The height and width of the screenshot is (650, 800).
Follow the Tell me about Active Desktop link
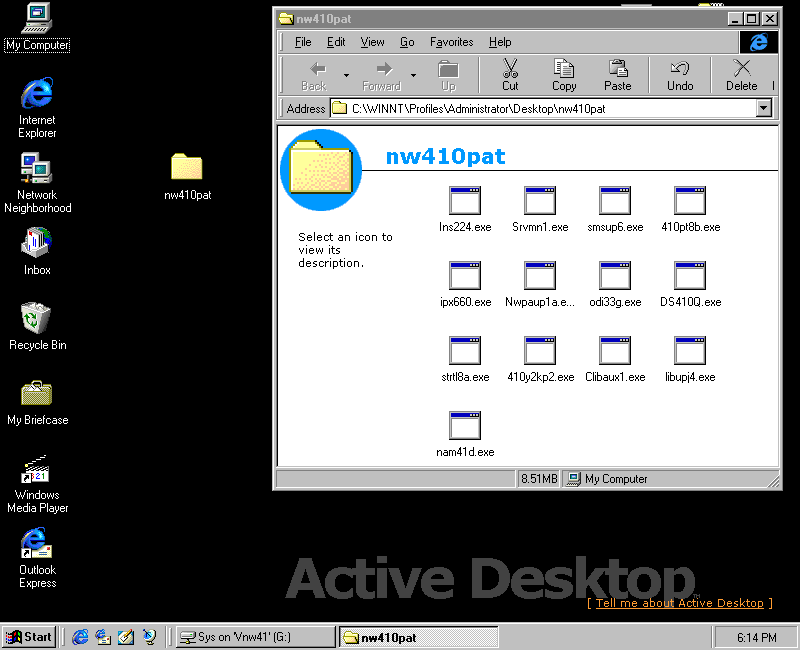(680, 603)
